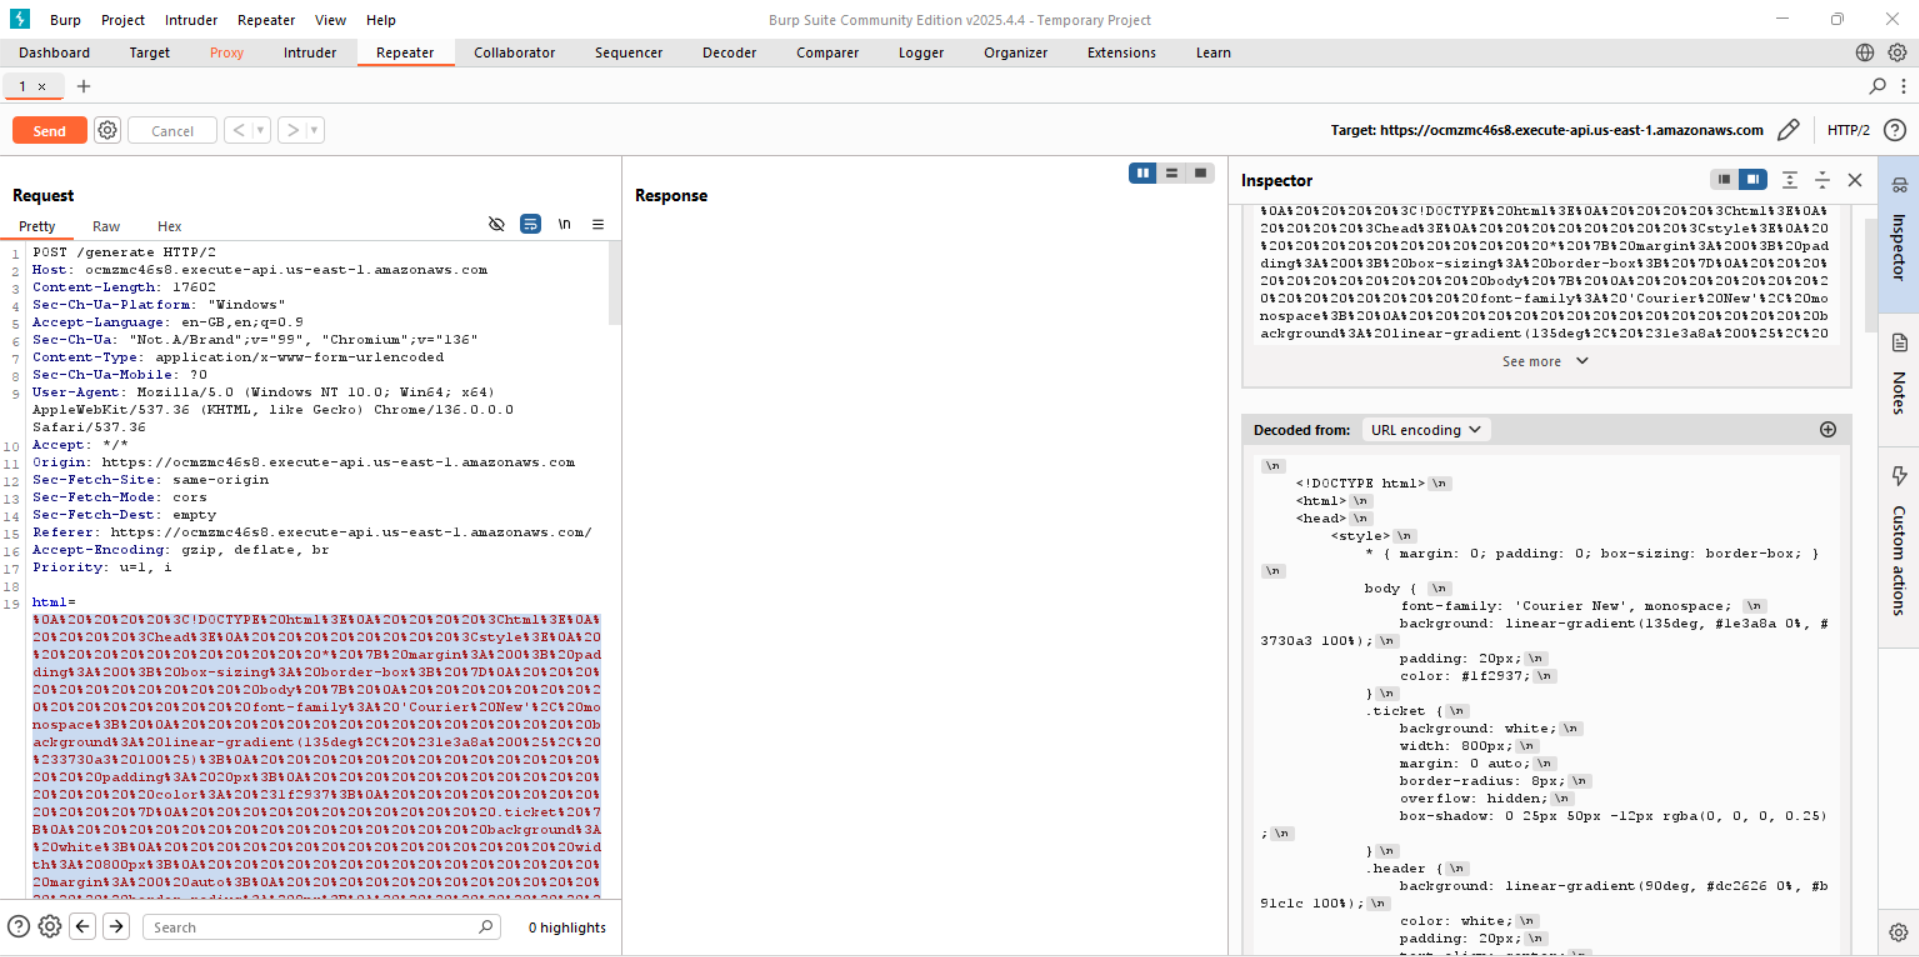The height and width of the screenshot is (957, 1919).
Task: Select top-bottom request/response layout
Action: tap(1172, 173)
